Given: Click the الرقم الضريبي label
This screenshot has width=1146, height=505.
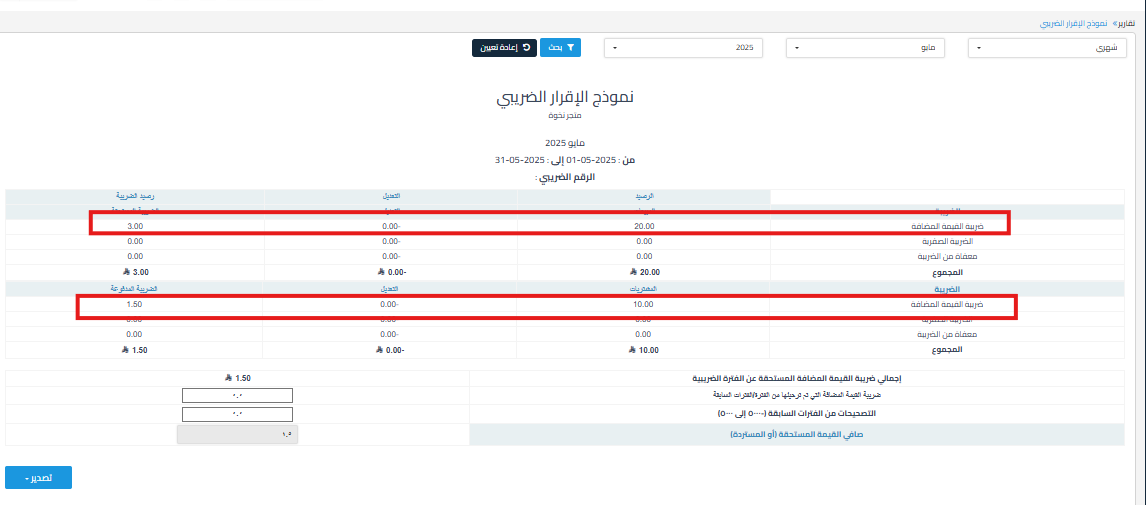Looking at the screenshot, I should click(565, 178).
